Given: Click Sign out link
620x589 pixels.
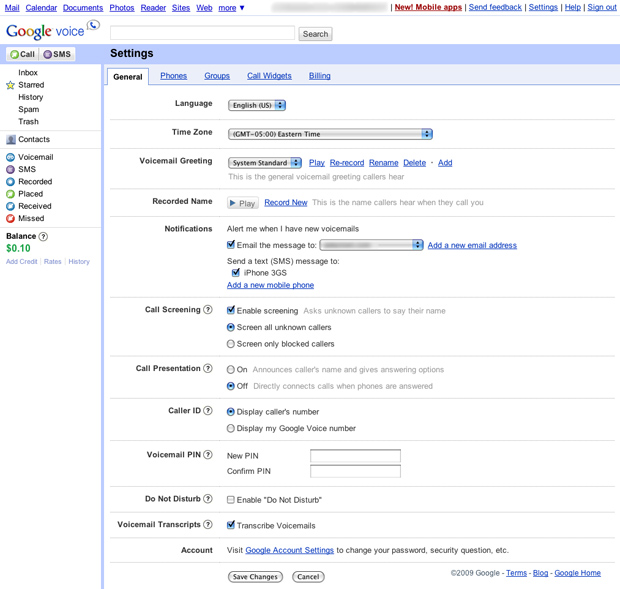Looking at the screenshot, I should pos(602,8).
